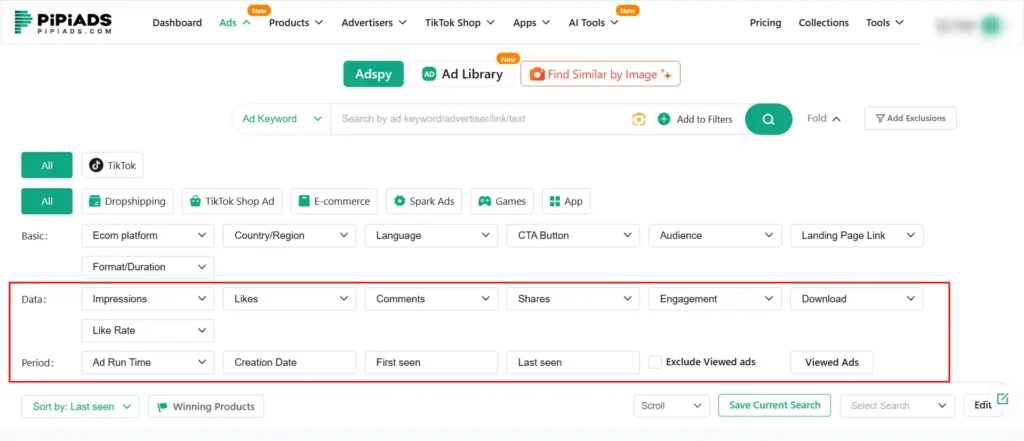Image resolution: width=1024 pixels, height=441 pixels.
Task: Enable Exclude Viewed ads checkbox
Action: tap(656, 362)
